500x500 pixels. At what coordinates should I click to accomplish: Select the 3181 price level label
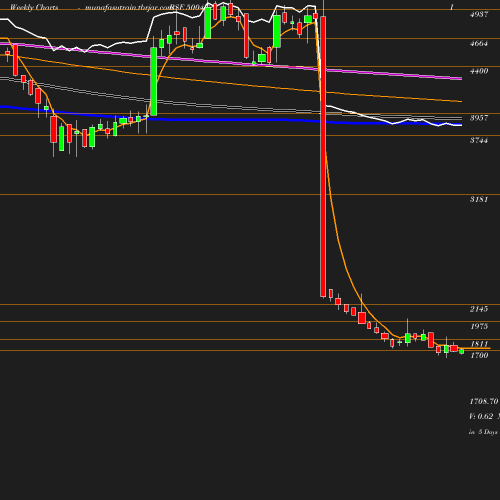click(479, 199)
